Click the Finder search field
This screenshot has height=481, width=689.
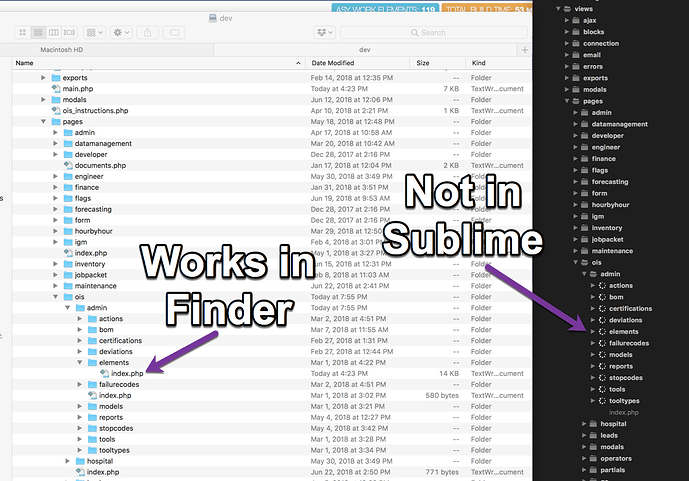tap(434, 33)
